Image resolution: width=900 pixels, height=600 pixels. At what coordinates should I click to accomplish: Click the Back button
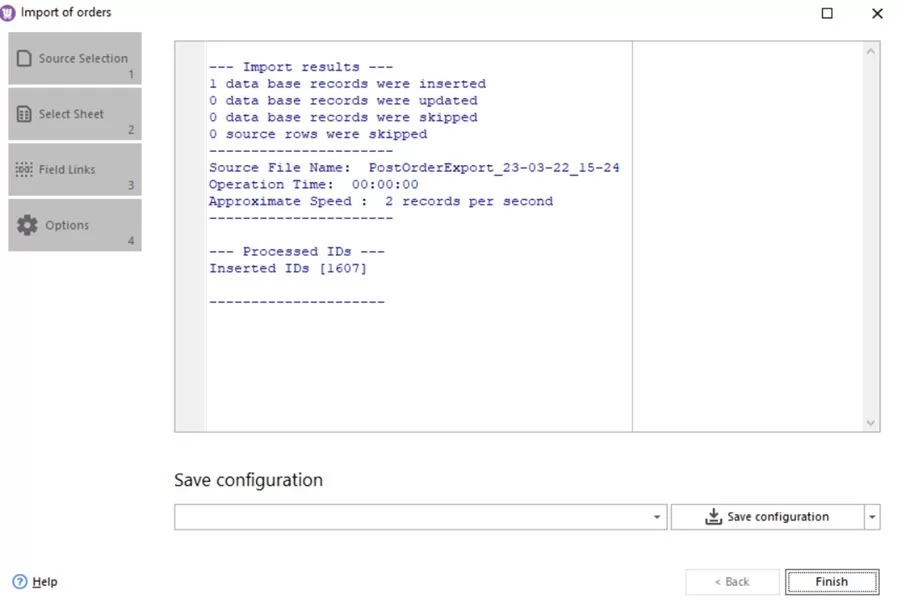pos(732,581)
